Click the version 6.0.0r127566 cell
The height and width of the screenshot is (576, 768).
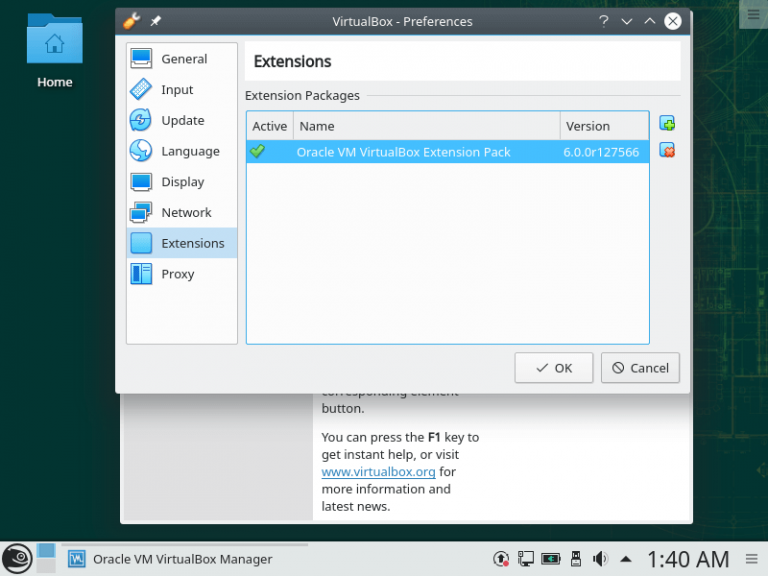pos(601,152)
